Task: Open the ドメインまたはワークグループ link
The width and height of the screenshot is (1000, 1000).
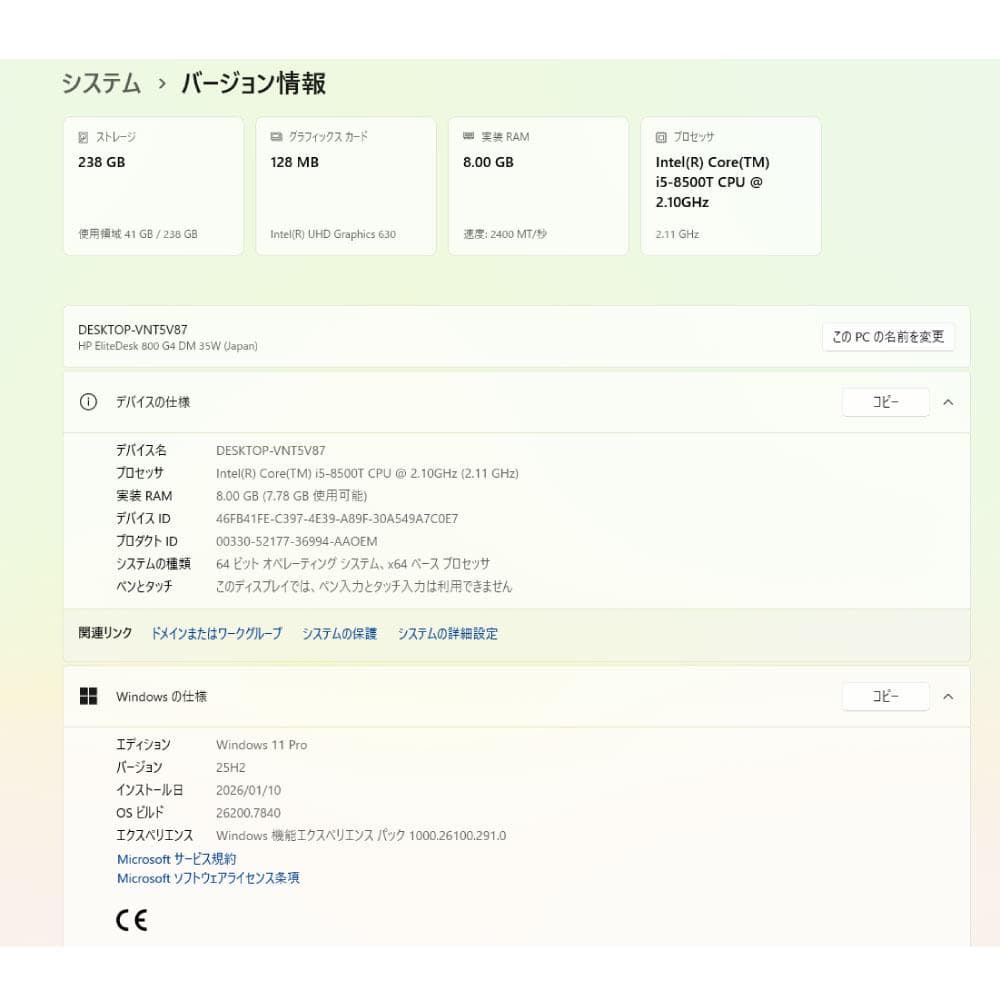Action: tap(215, 633)
